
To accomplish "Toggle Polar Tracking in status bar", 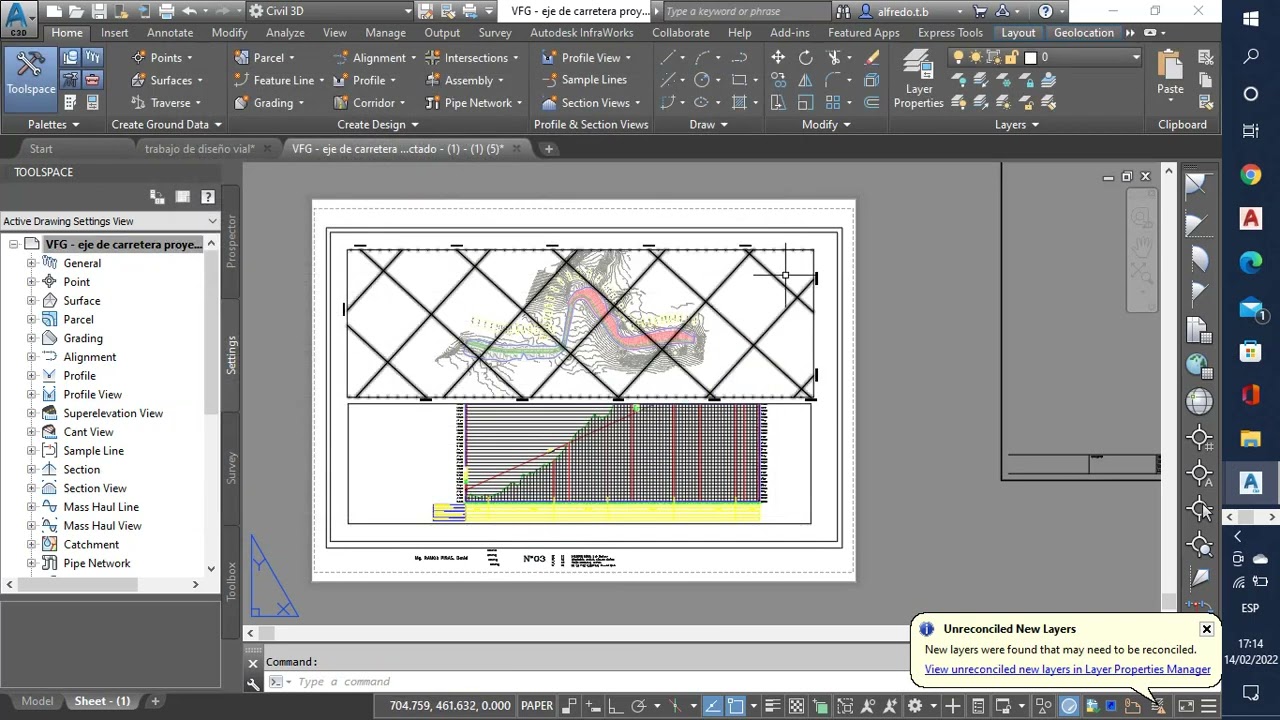I will 638,706.
